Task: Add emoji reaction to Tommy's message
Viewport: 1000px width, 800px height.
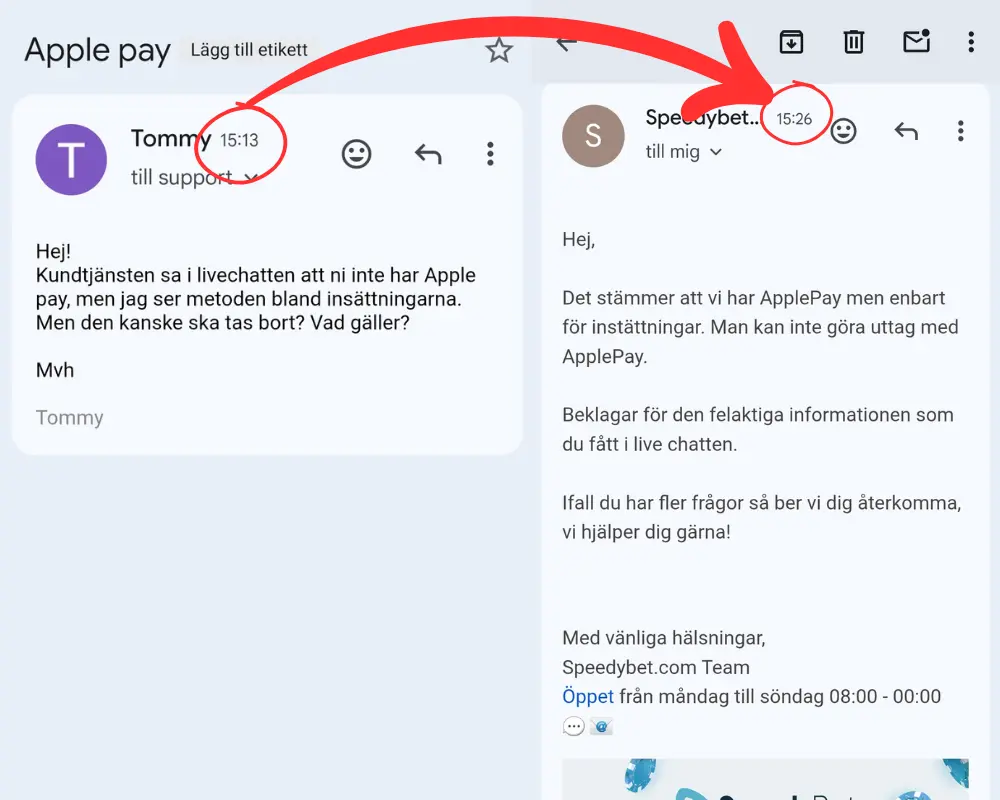Action: tap(356, 154)
